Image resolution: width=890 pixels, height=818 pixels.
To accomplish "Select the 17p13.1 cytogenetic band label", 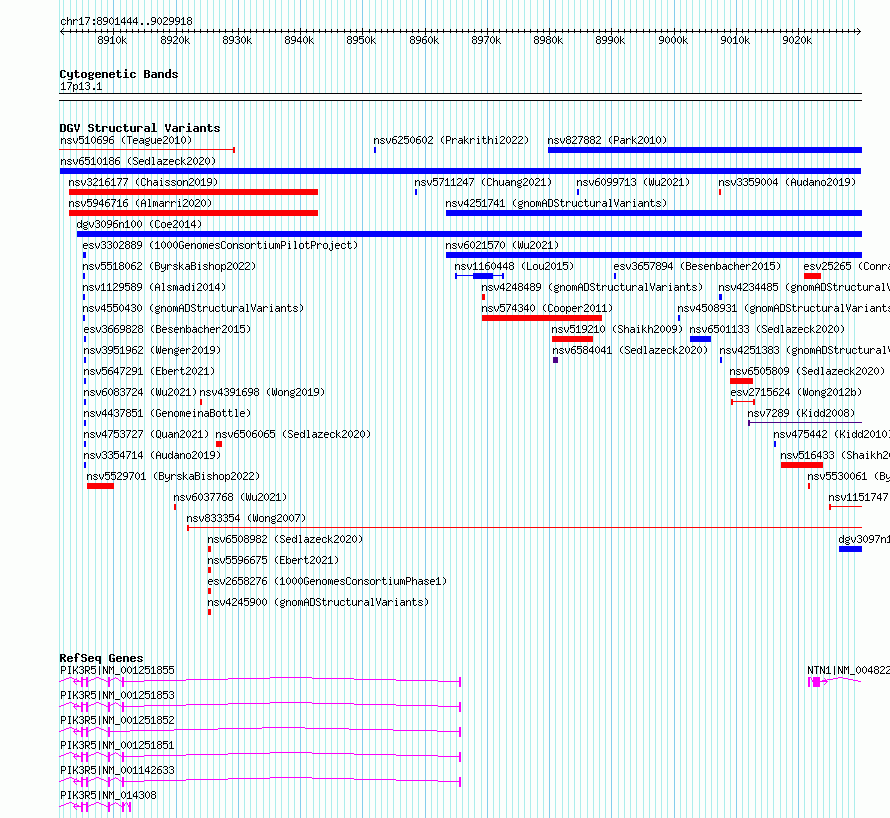I will 81,86.
